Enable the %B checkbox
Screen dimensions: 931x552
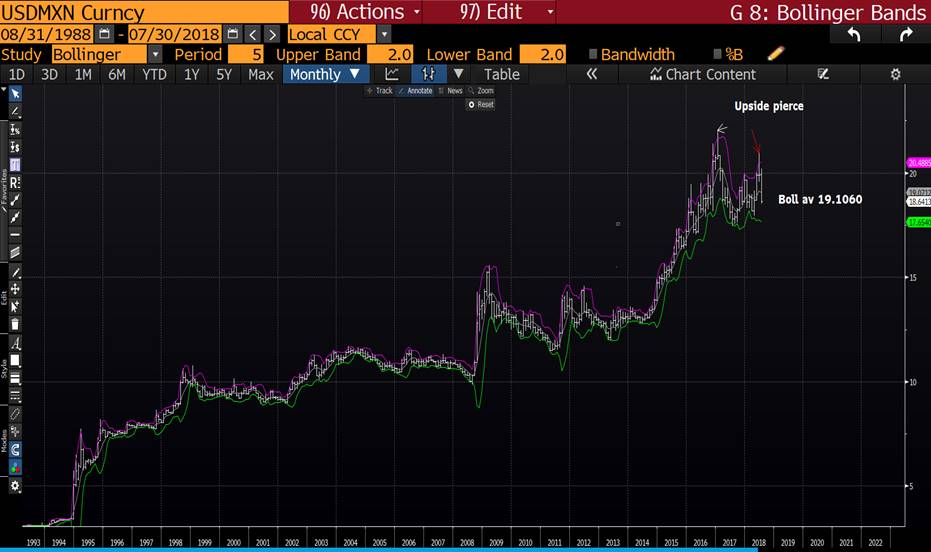tap(718, 55)
